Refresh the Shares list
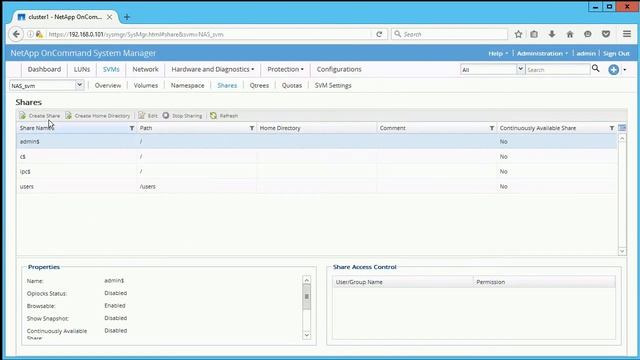 point(224,116)
